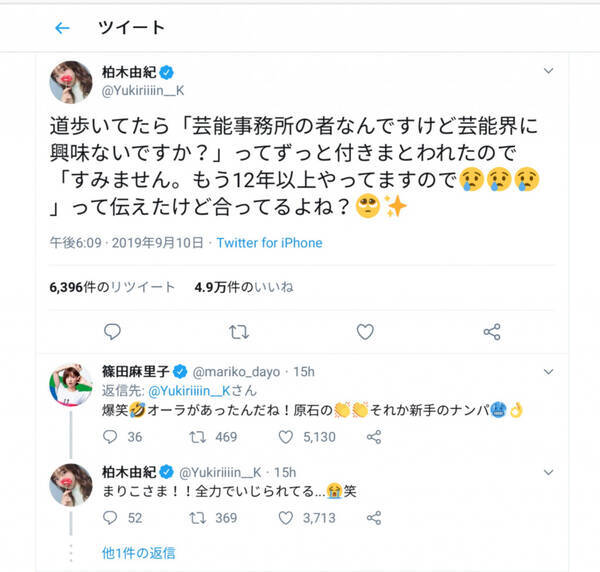
Task: Open options chevron on 柏木由紀's reply
Action: tap(547, 471)
